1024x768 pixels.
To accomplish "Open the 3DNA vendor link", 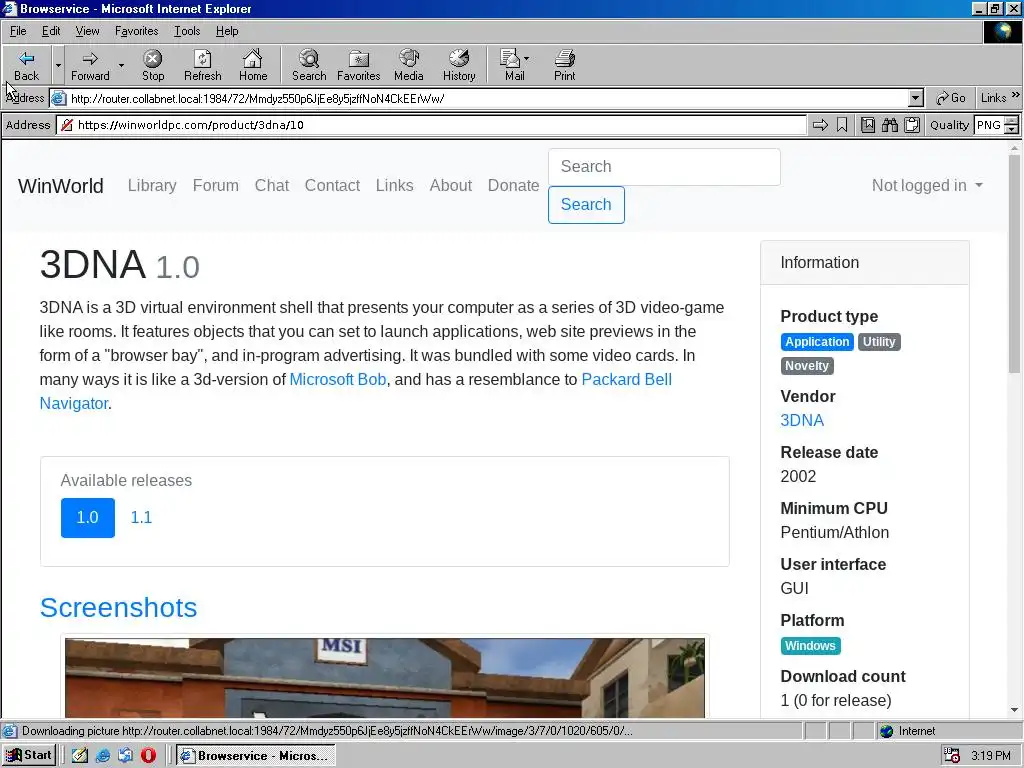I will (802, 421).
